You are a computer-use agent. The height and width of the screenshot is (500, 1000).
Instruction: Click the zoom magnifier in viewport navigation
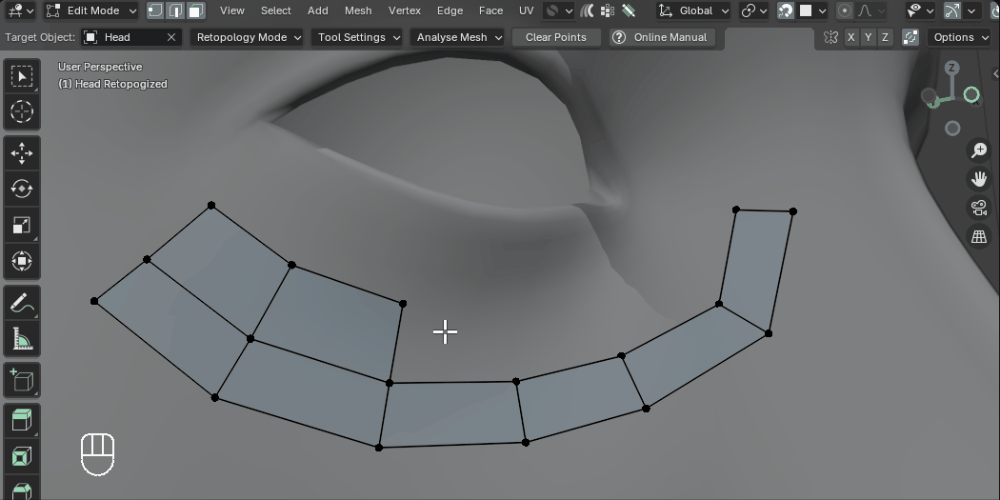979,151
